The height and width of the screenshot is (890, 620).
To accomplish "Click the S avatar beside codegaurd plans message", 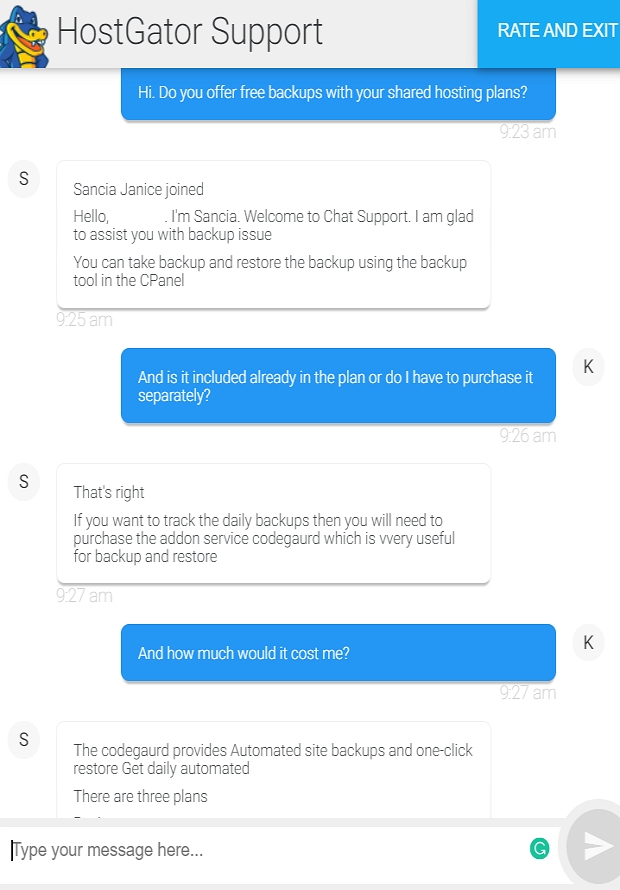I will (23, 740).
